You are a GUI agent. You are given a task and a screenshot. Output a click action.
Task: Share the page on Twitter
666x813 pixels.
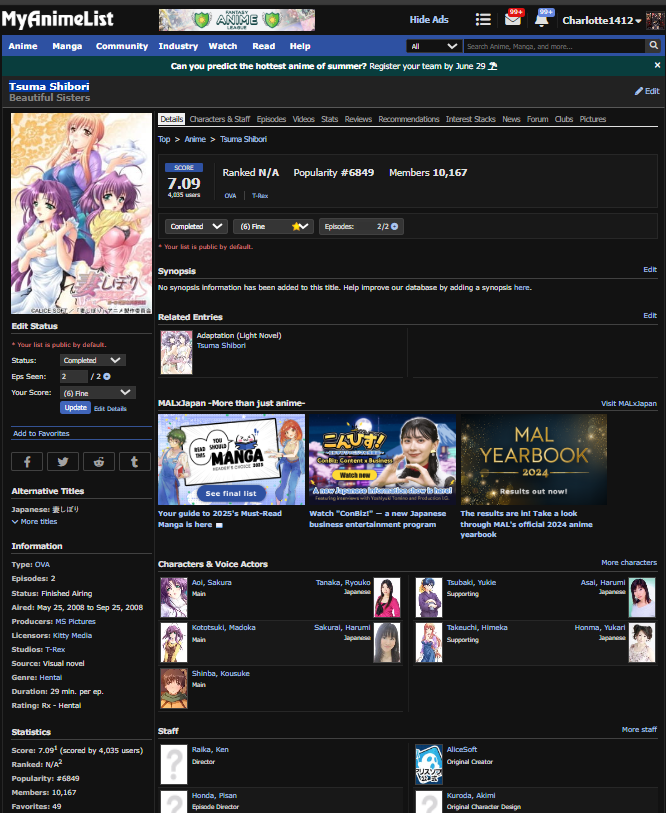click(x=63, y=461)
